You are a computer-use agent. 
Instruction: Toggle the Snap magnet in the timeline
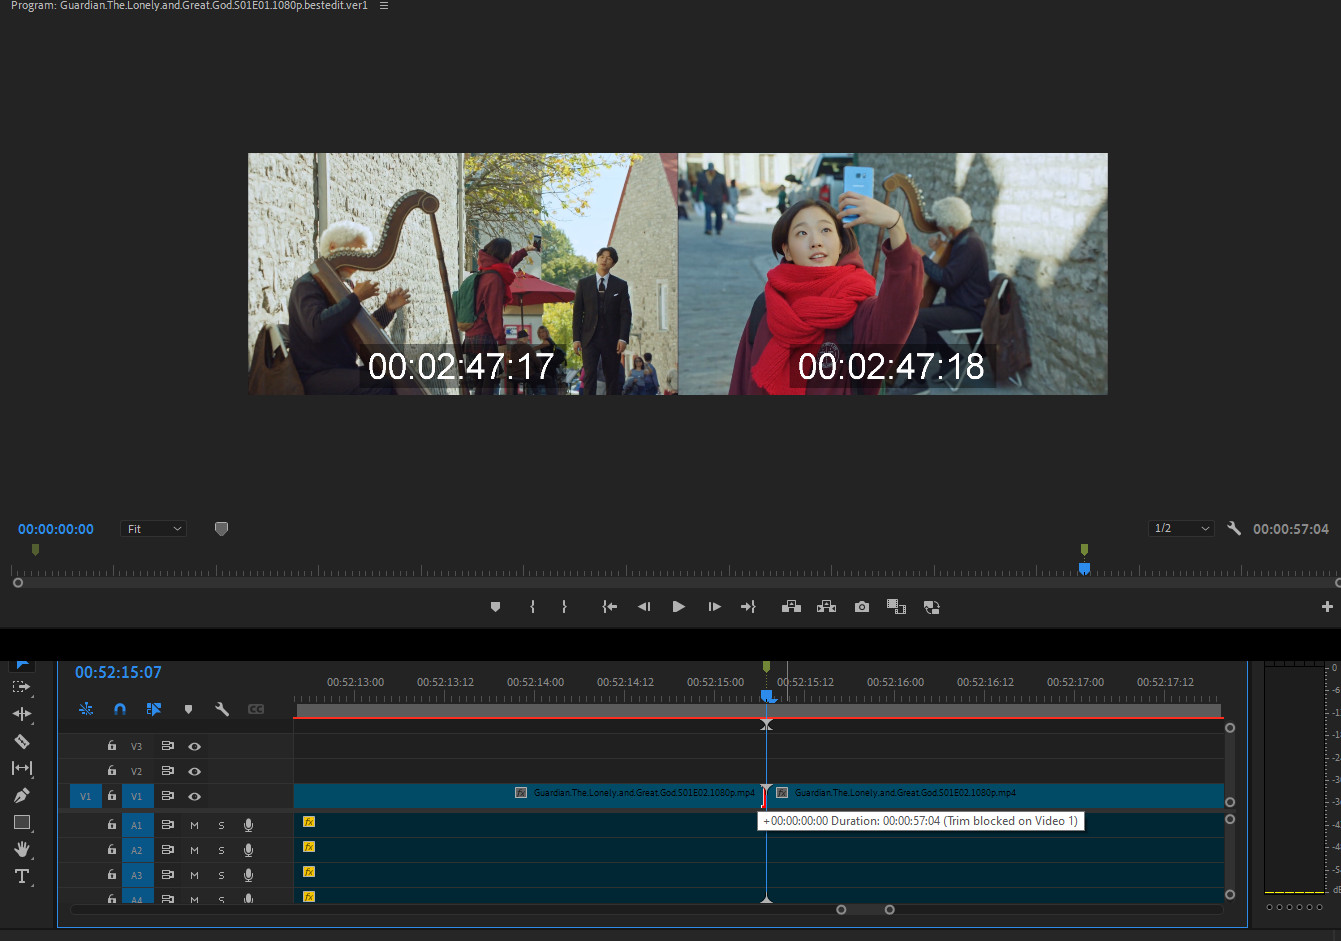point(120,709)
